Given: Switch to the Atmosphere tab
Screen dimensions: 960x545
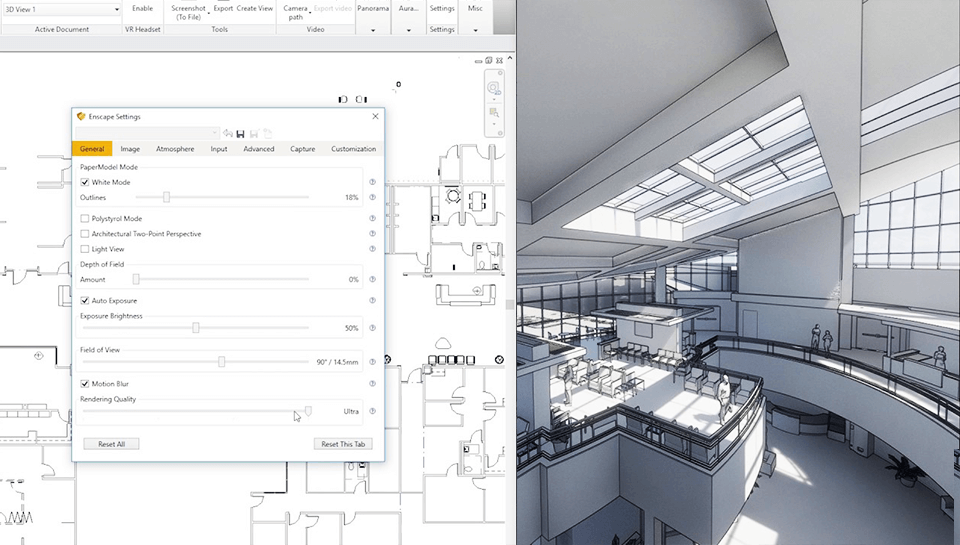Looking at the screenshot, I should pos(175,149).
